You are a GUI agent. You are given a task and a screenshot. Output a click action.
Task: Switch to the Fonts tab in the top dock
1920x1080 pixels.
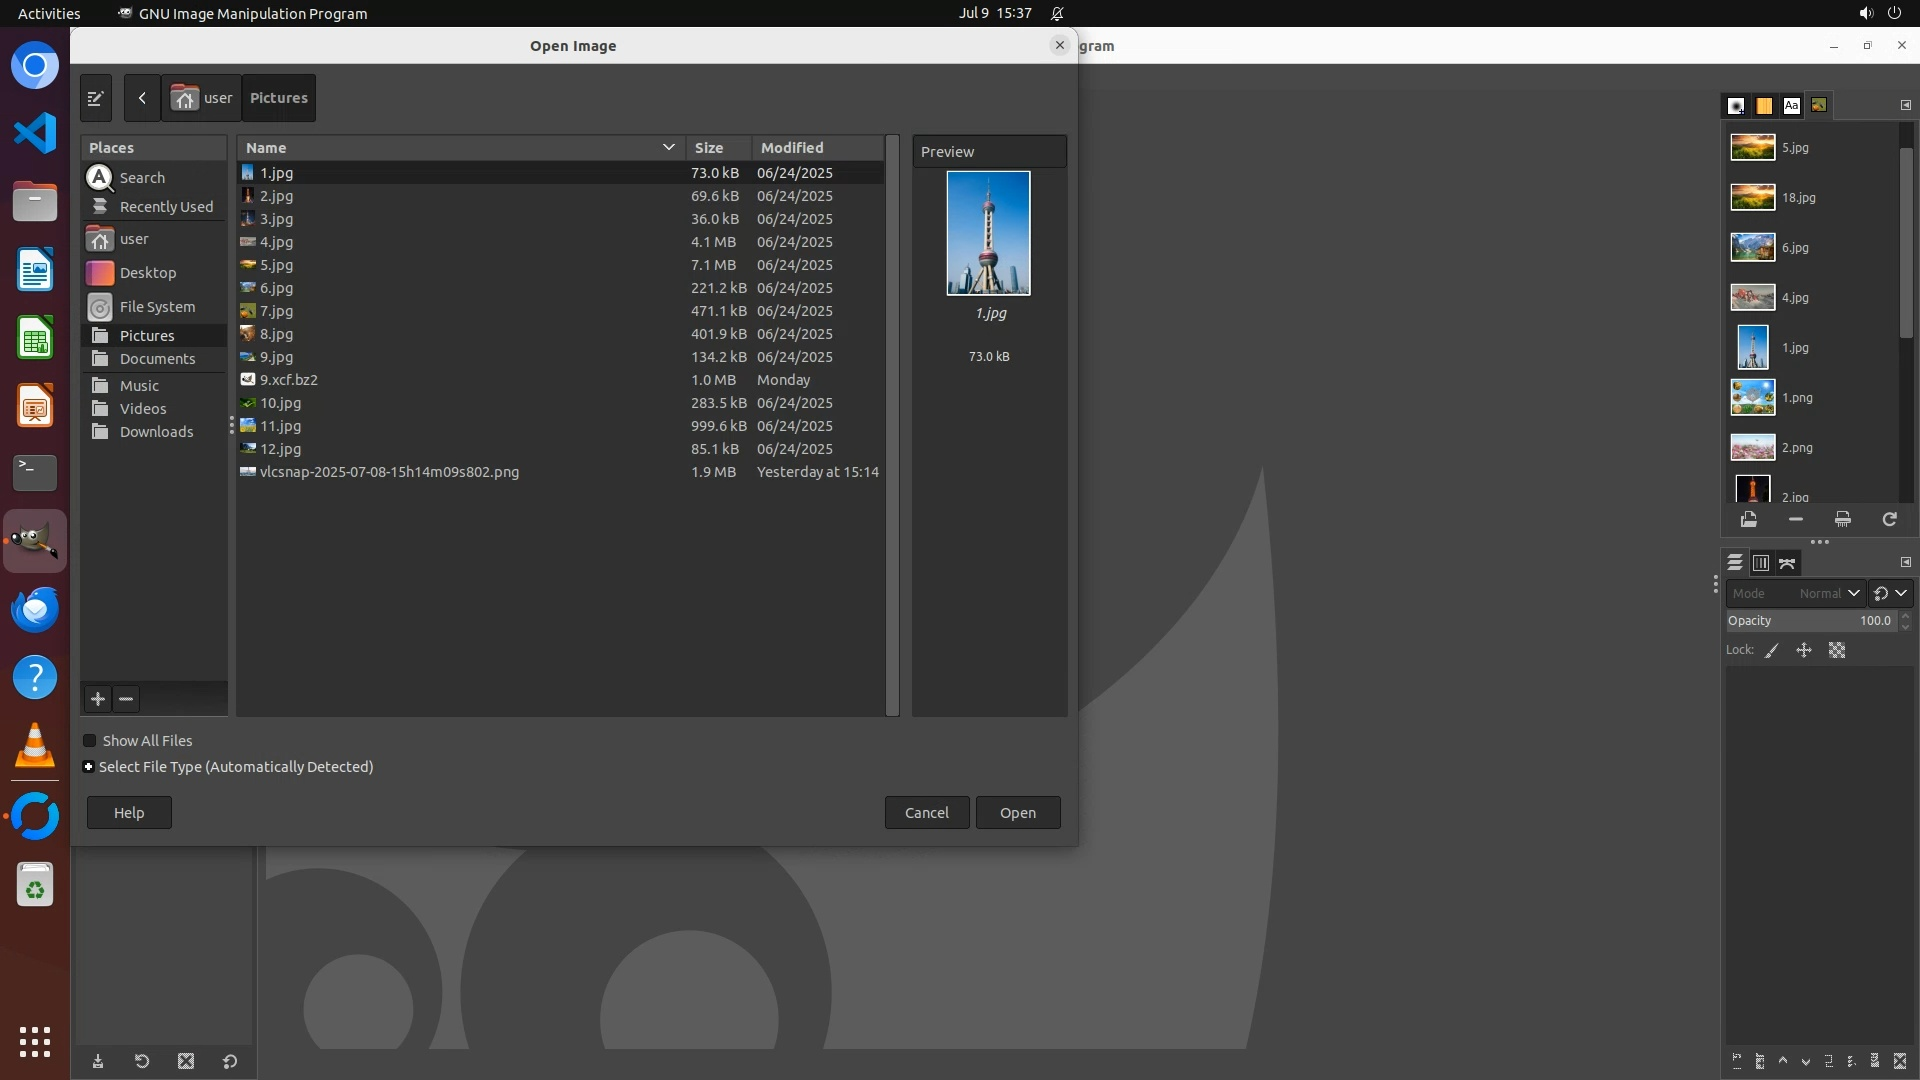click(x=1791, y=105)
